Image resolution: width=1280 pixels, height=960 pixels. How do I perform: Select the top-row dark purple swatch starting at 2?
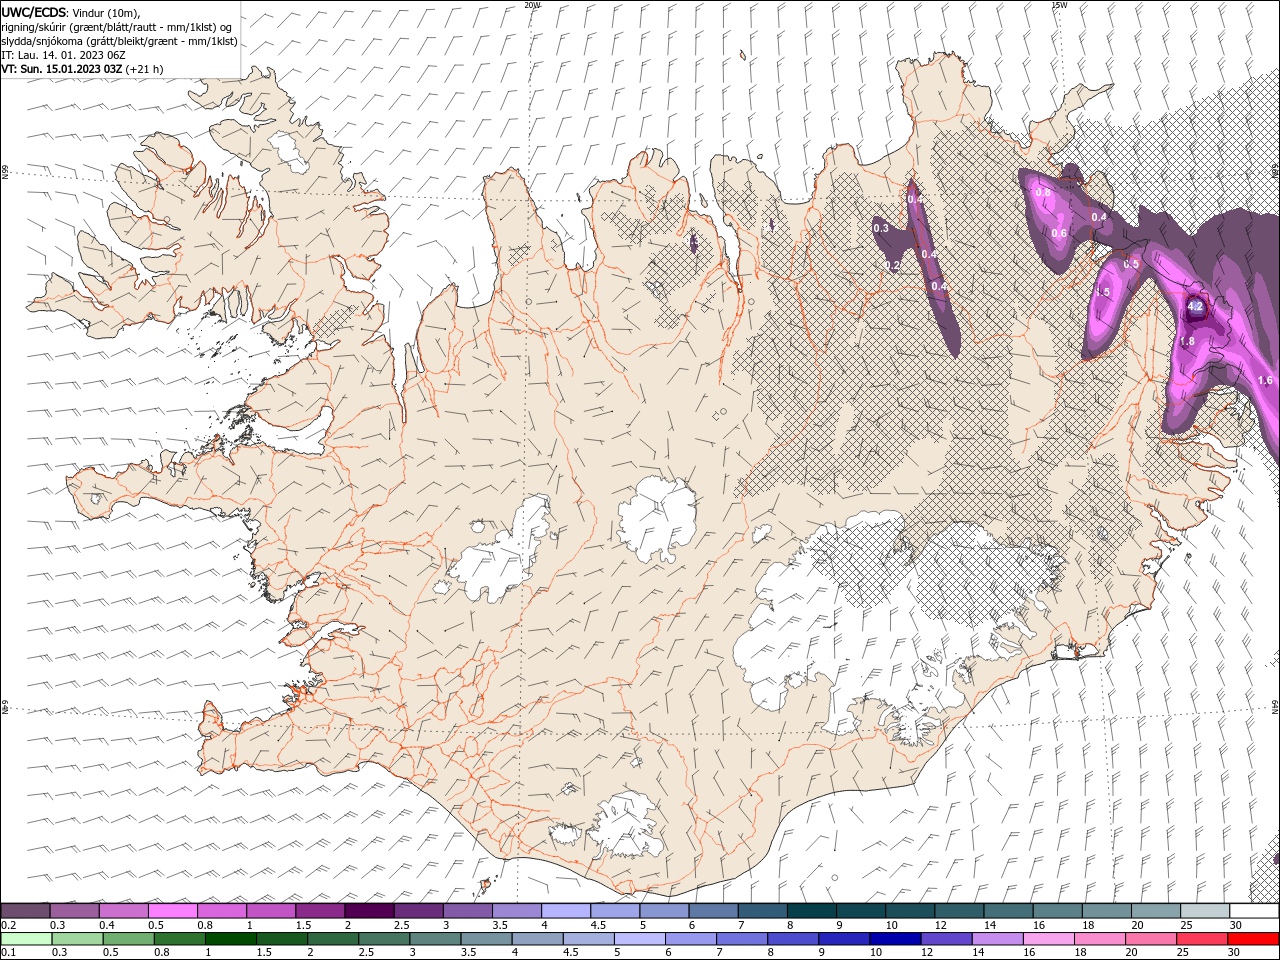point(368,911)
